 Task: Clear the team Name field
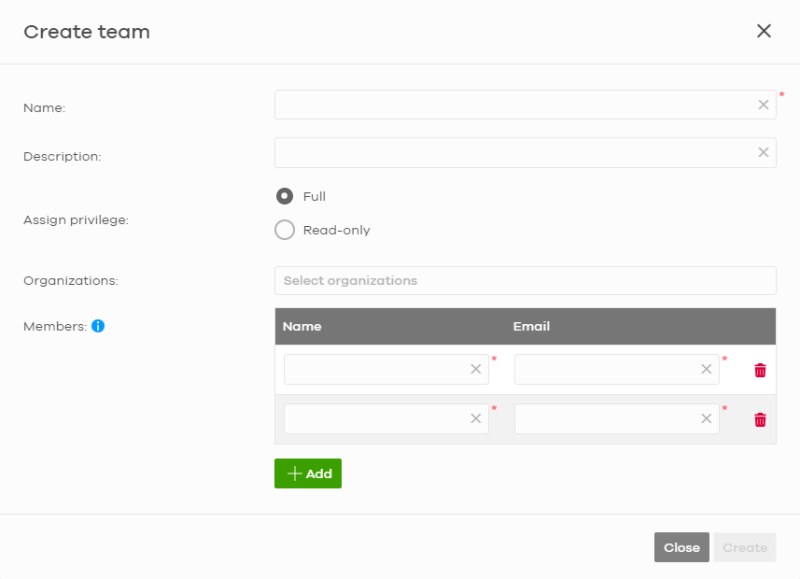(763, 105)
